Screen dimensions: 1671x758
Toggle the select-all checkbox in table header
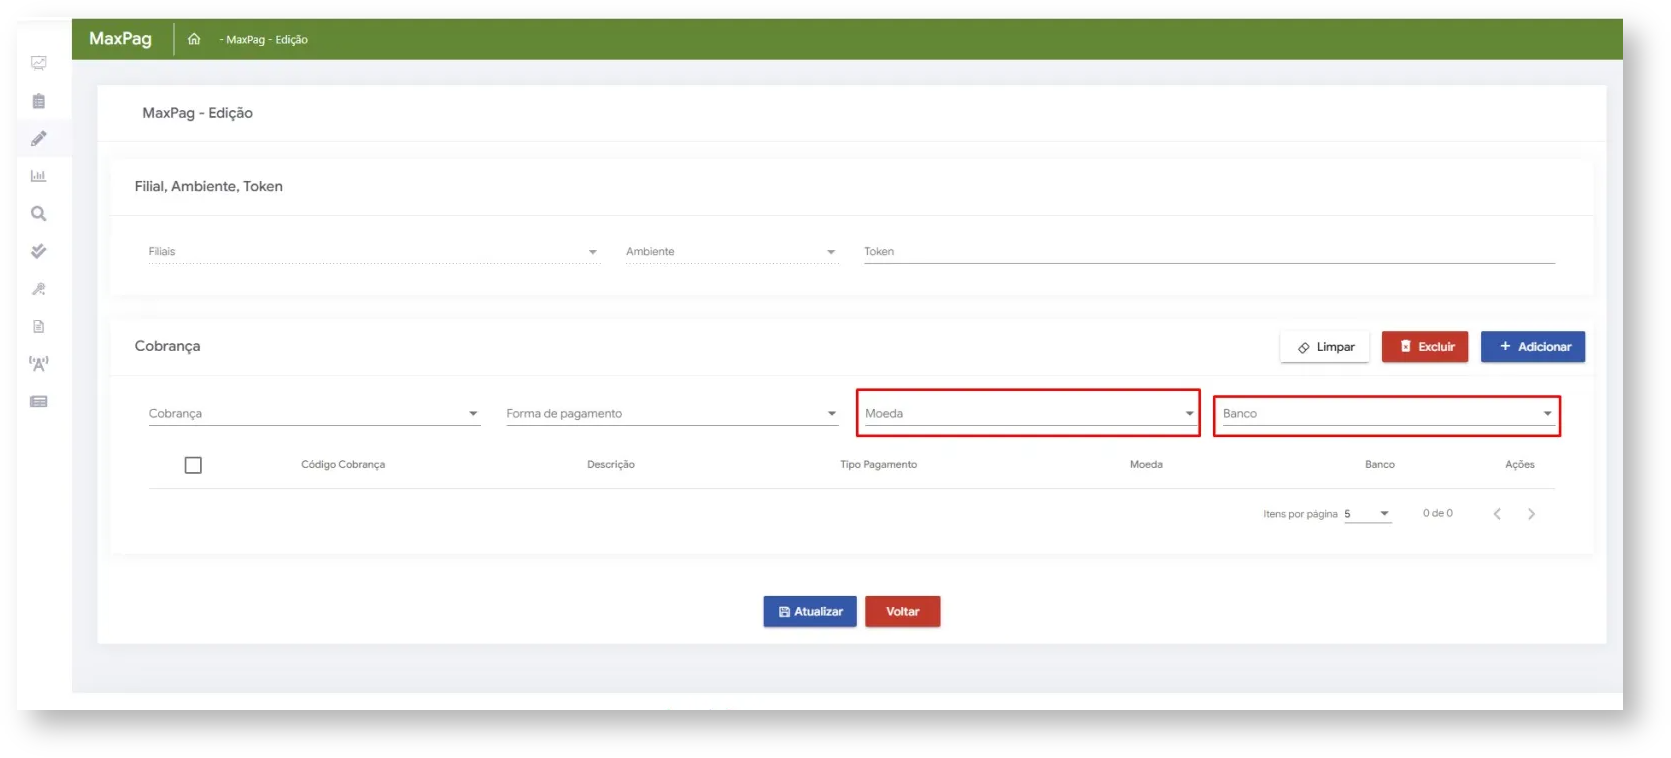click(x=193, y=465)
